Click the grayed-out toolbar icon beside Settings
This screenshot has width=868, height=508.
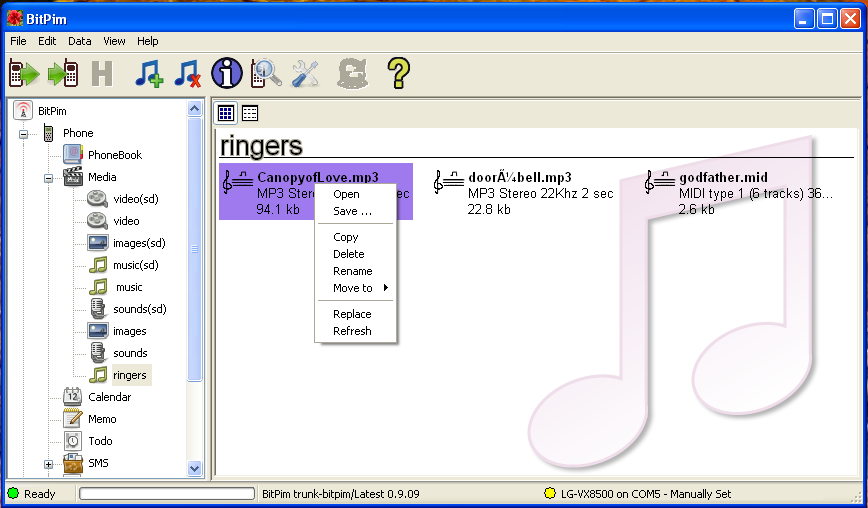tap(353, 73)
